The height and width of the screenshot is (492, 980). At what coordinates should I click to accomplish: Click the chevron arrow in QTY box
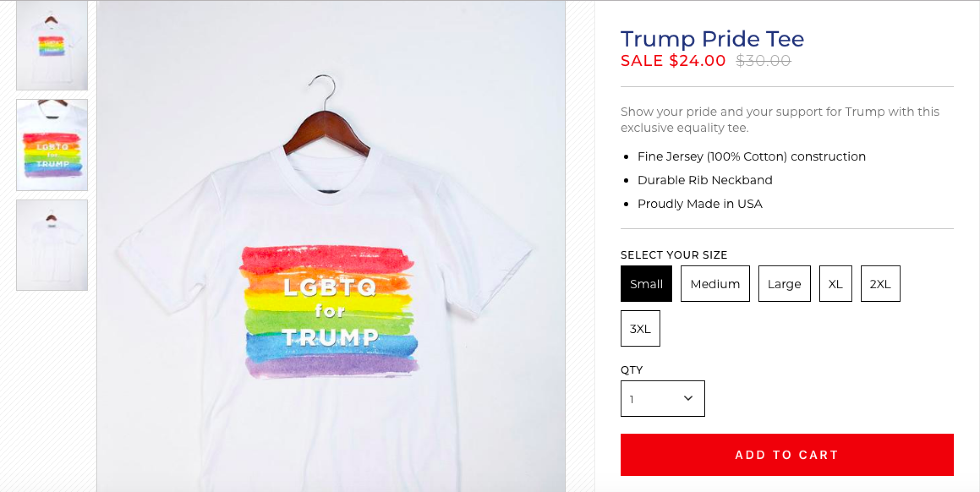pyautogui.click(x=688, y=398)
